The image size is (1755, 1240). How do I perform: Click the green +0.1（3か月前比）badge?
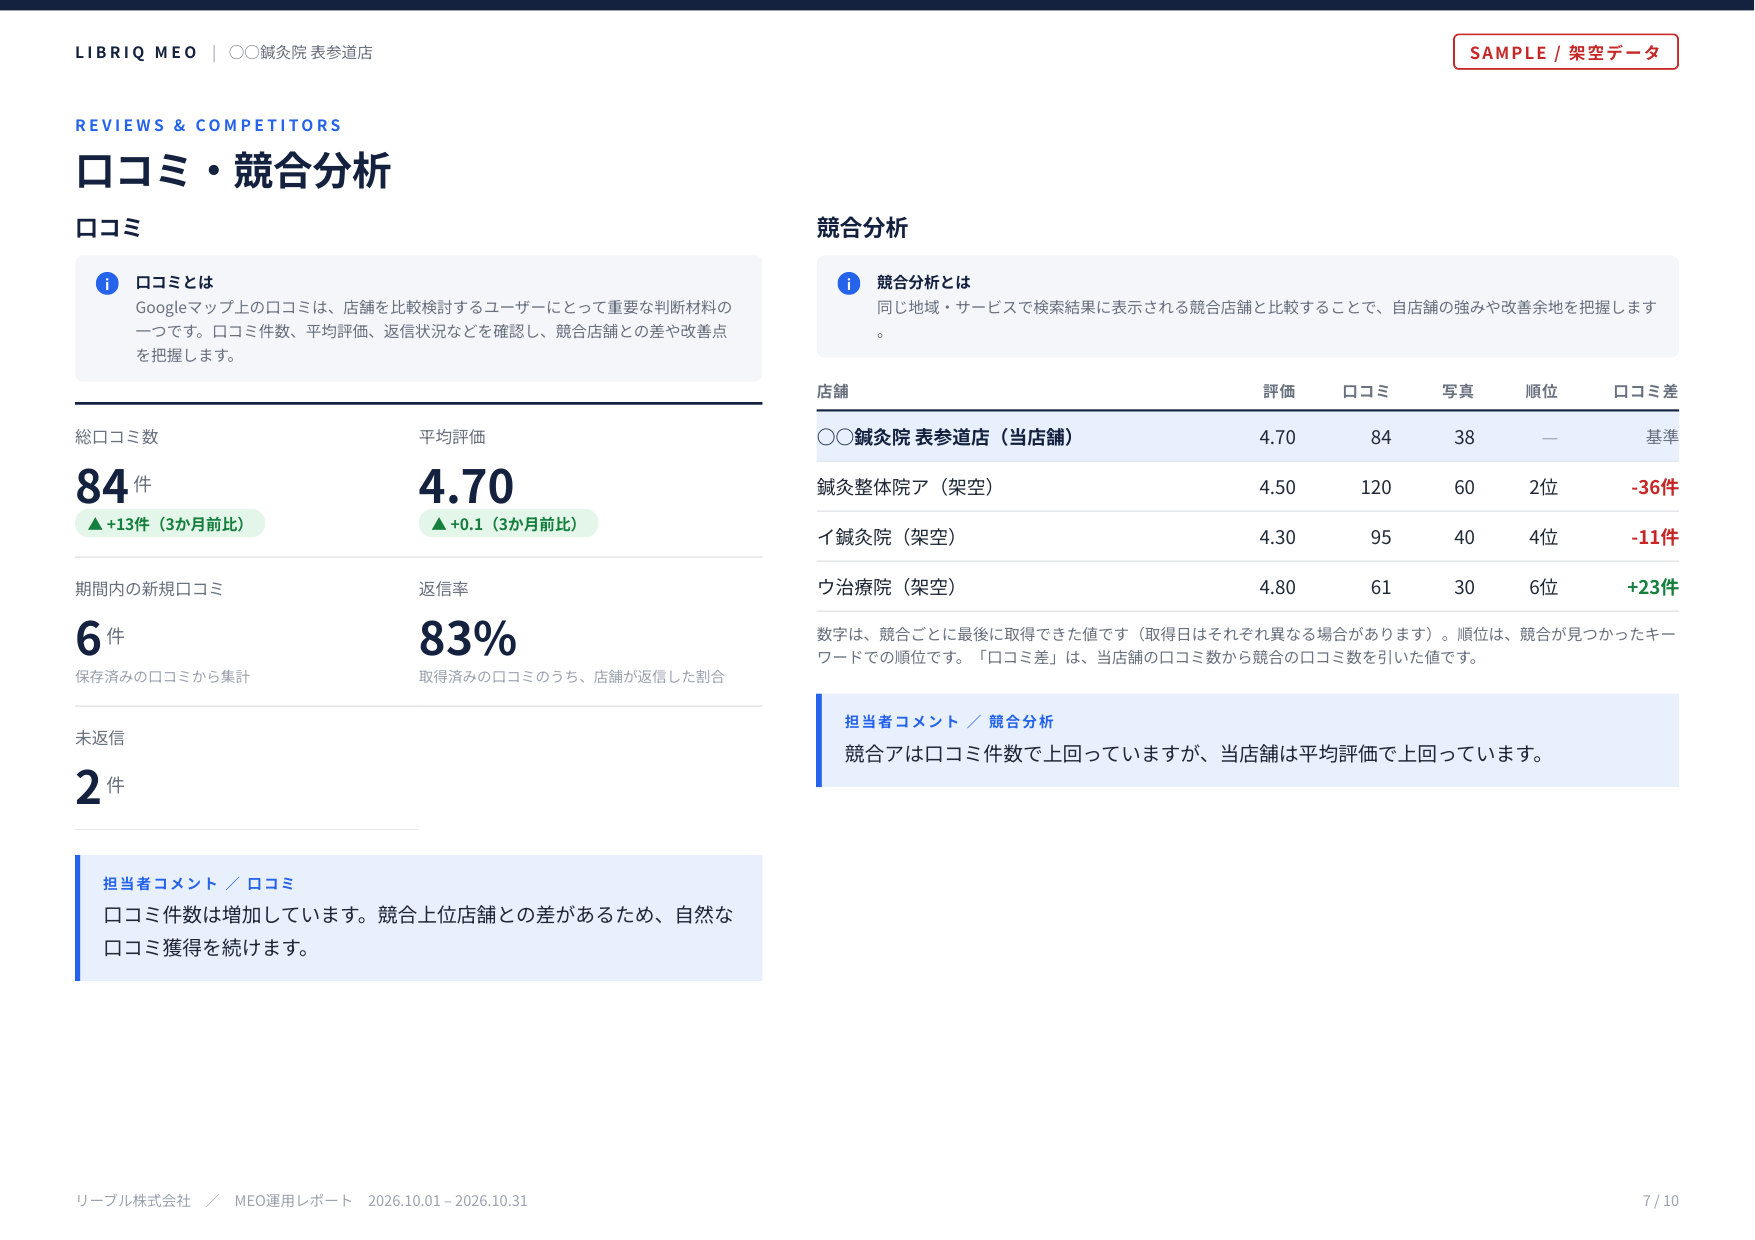point(508,524)
